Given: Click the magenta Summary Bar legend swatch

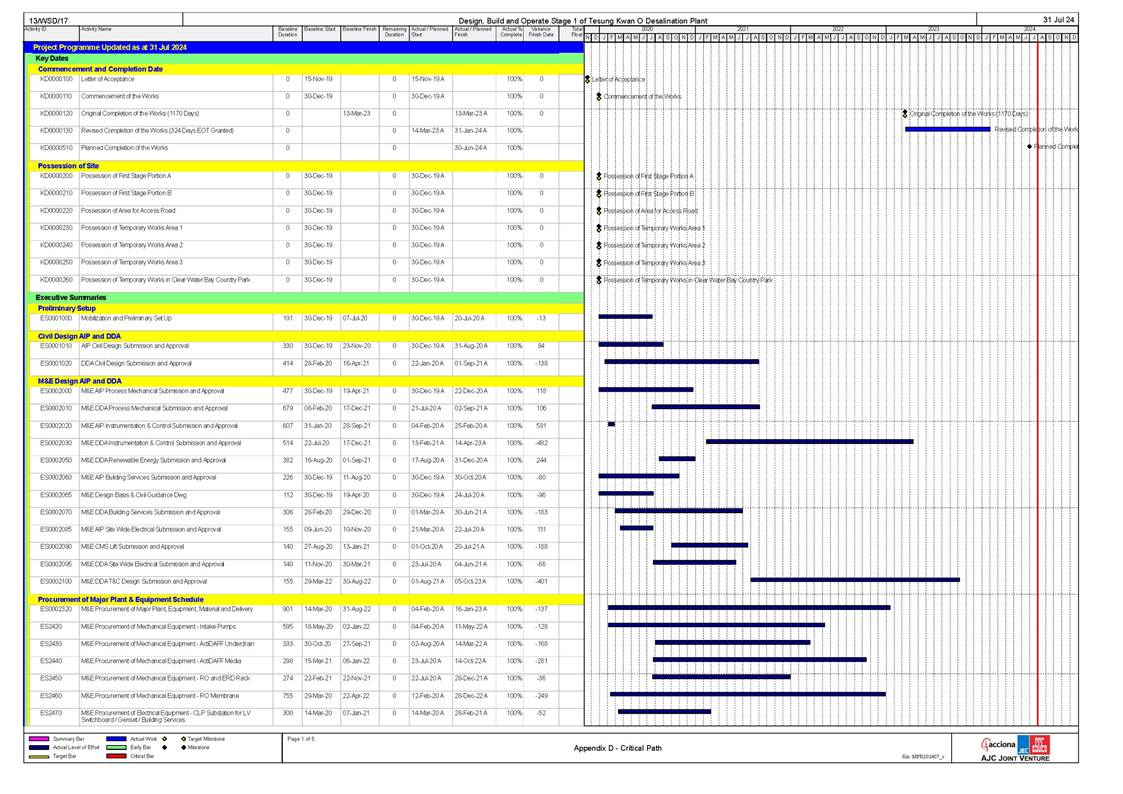Looking at the screenshot, I should (x=38, y=739).
